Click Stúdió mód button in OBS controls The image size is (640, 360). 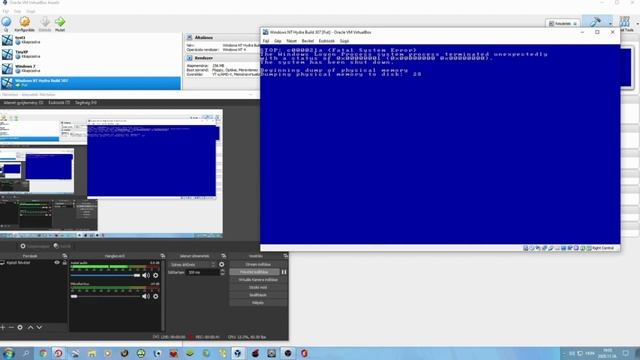pyautogui.click(x=258, y=287)
